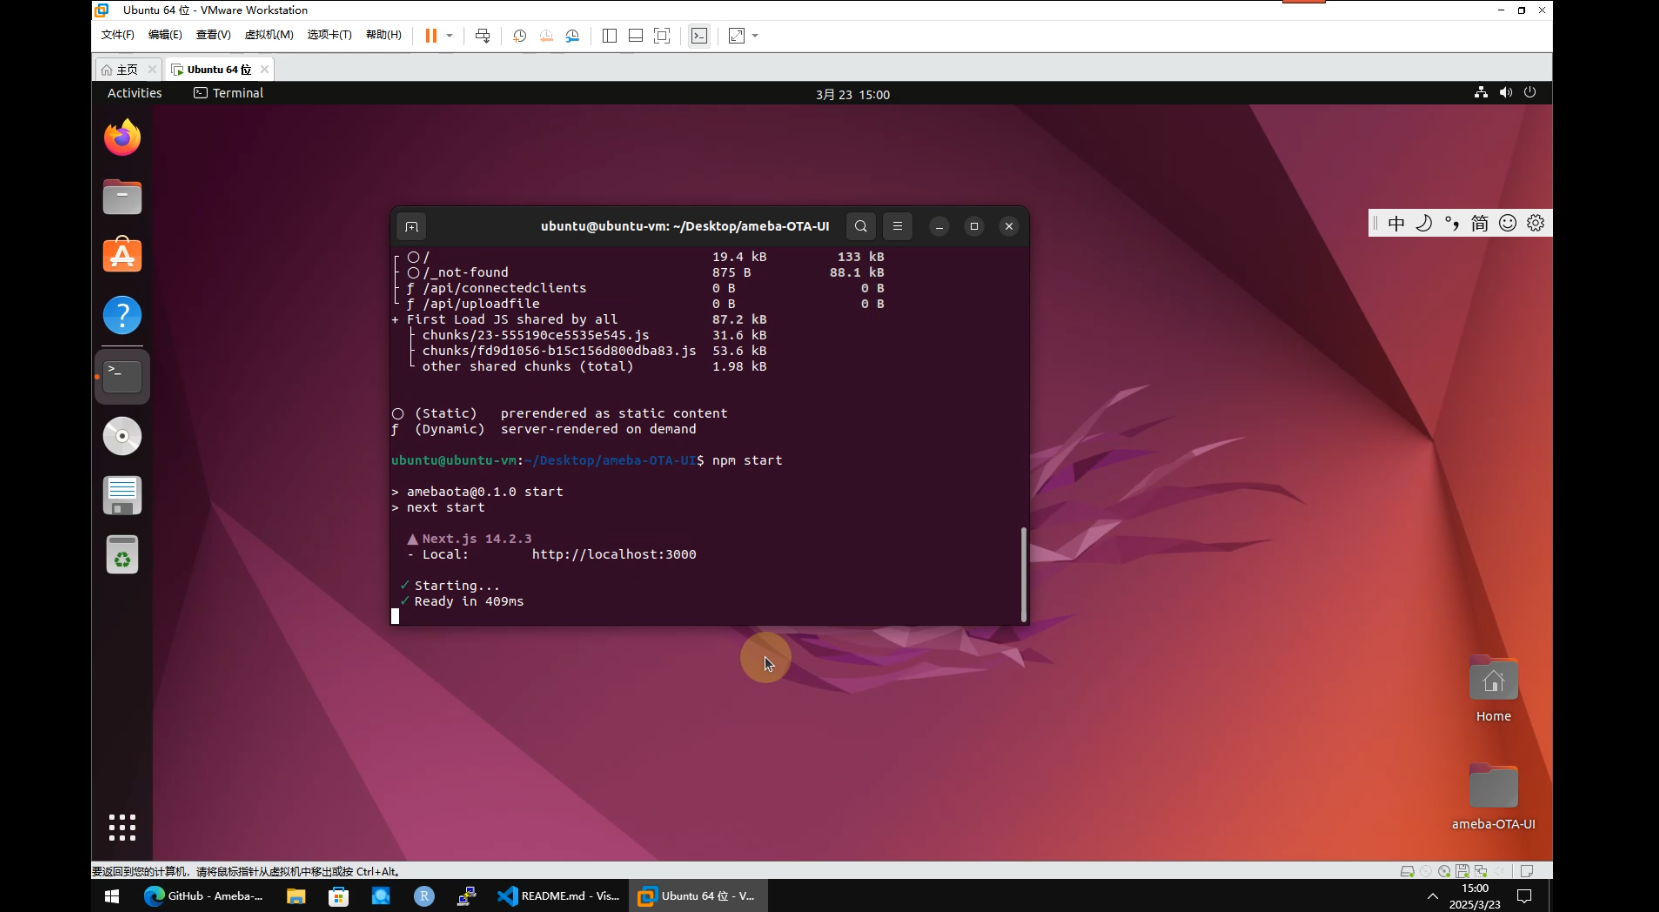
Task: Click the stretch guest display icon
Action: pos(737,35)
